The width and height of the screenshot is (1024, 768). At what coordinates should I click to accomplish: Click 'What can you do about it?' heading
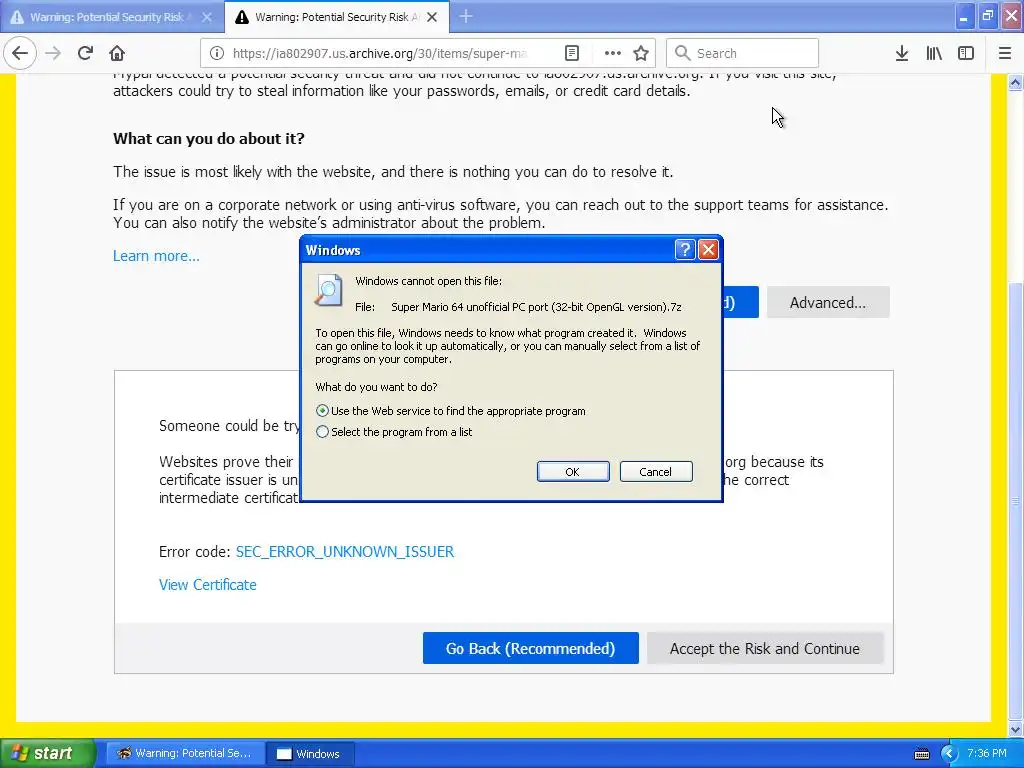pos(209,138)
